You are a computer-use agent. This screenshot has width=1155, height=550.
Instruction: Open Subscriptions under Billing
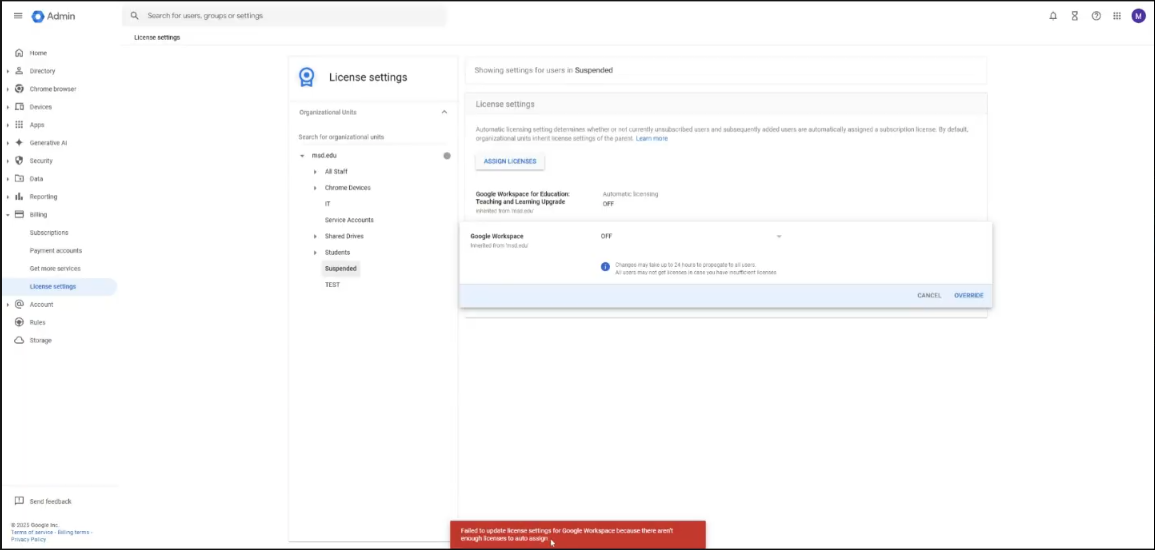(x=49, y=233)
